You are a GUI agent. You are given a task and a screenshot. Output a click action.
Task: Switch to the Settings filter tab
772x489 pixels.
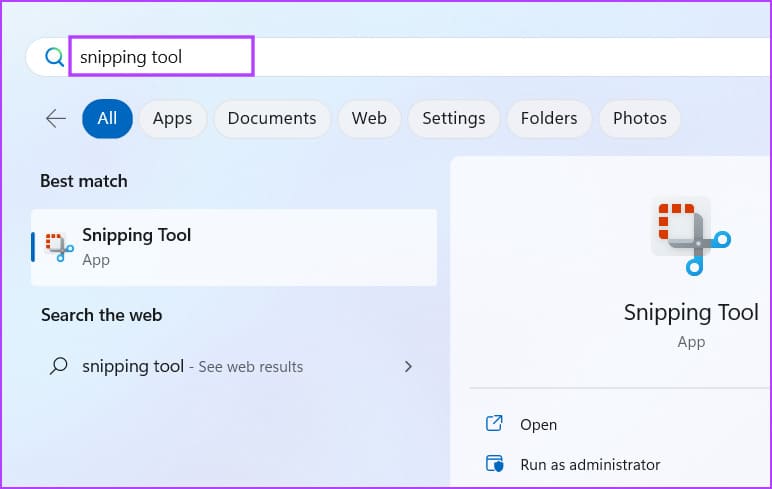coord(453,119)
